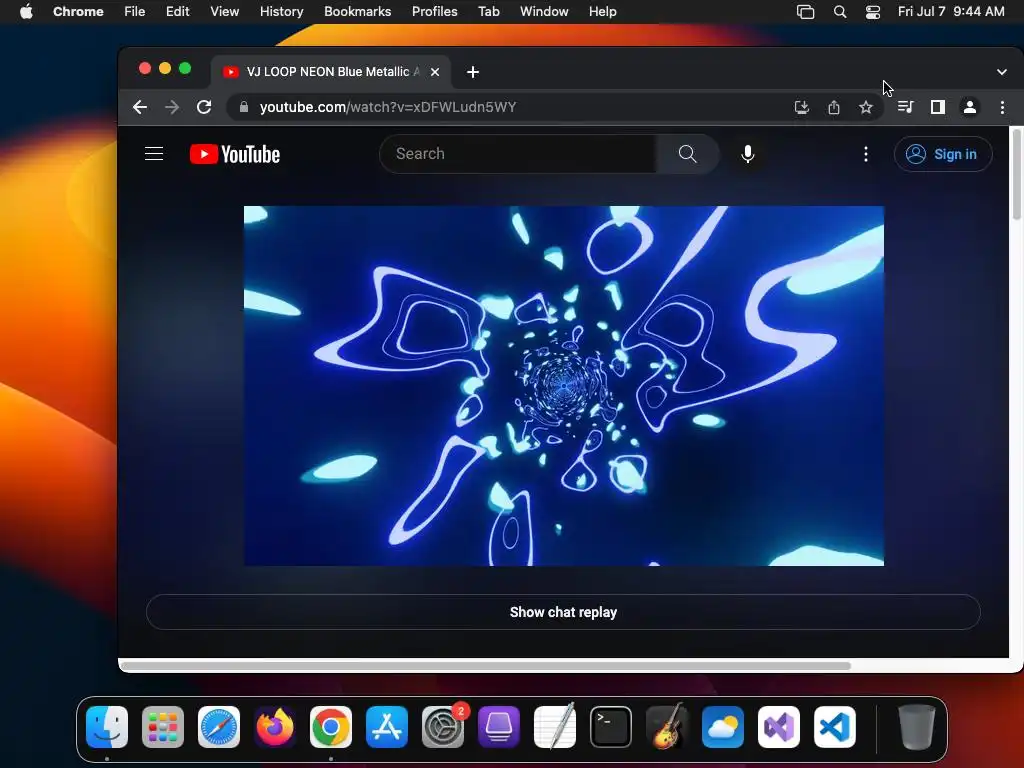
Task: Close the VJ LOOP NEON tab
Action: (x=435, y=72)
